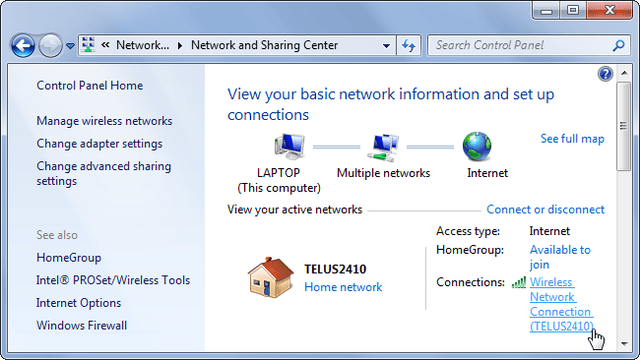640x360 pixels.
Task: Click the Internet label under the globe
Action: [x=487, y=173]
